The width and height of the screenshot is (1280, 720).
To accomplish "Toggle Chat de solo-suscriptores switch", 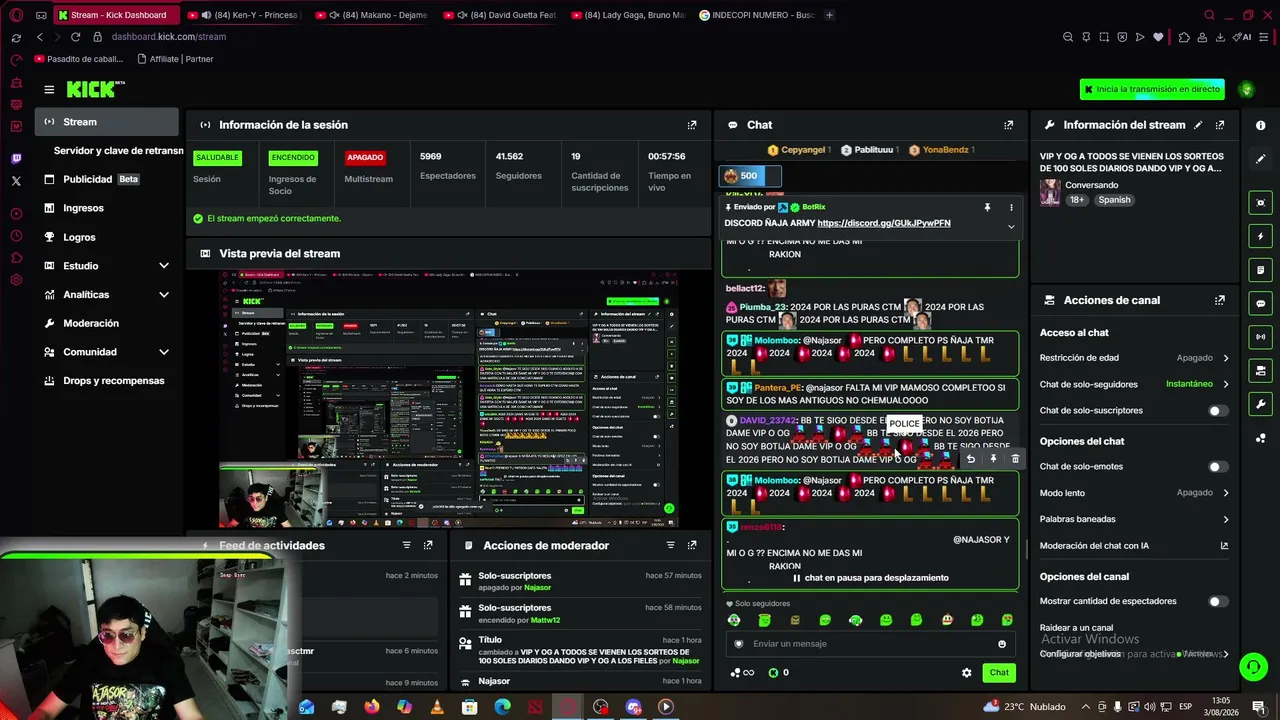I will (x=1218, y=411).
